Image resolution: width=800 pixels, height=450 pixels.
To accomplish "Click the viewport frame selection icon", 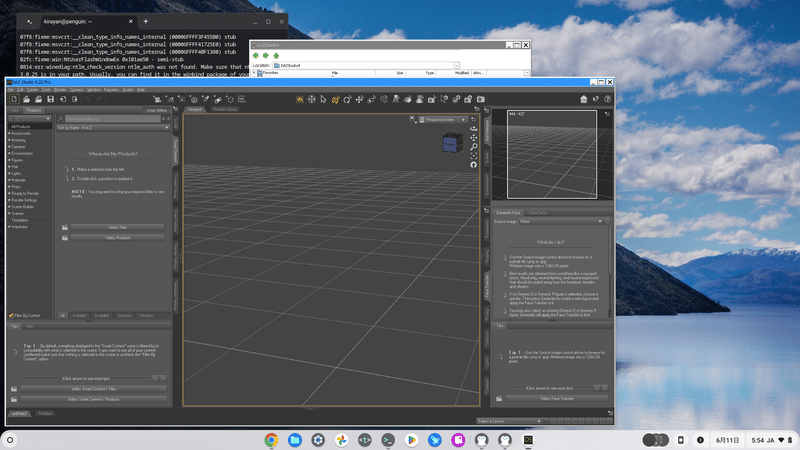I will pyautogui.click(x=473, y=156).
